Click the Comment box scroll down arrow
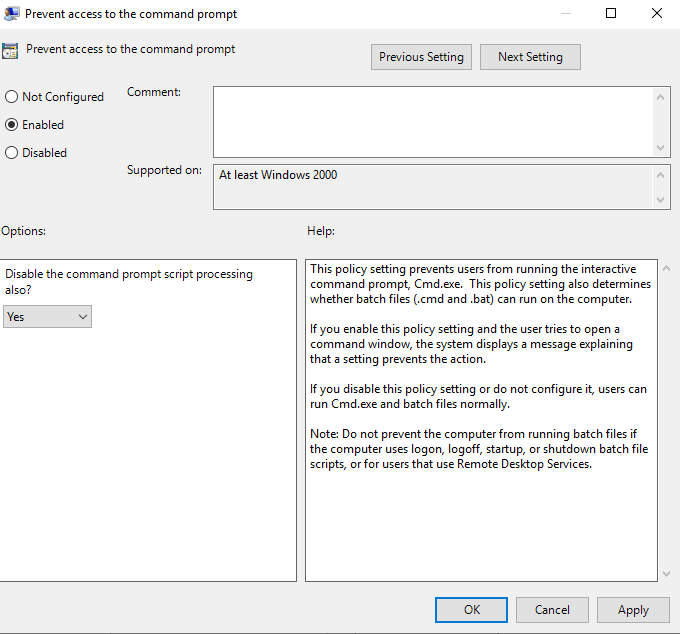The height and width of the screenshot is (634, 680). coord(661,147)
